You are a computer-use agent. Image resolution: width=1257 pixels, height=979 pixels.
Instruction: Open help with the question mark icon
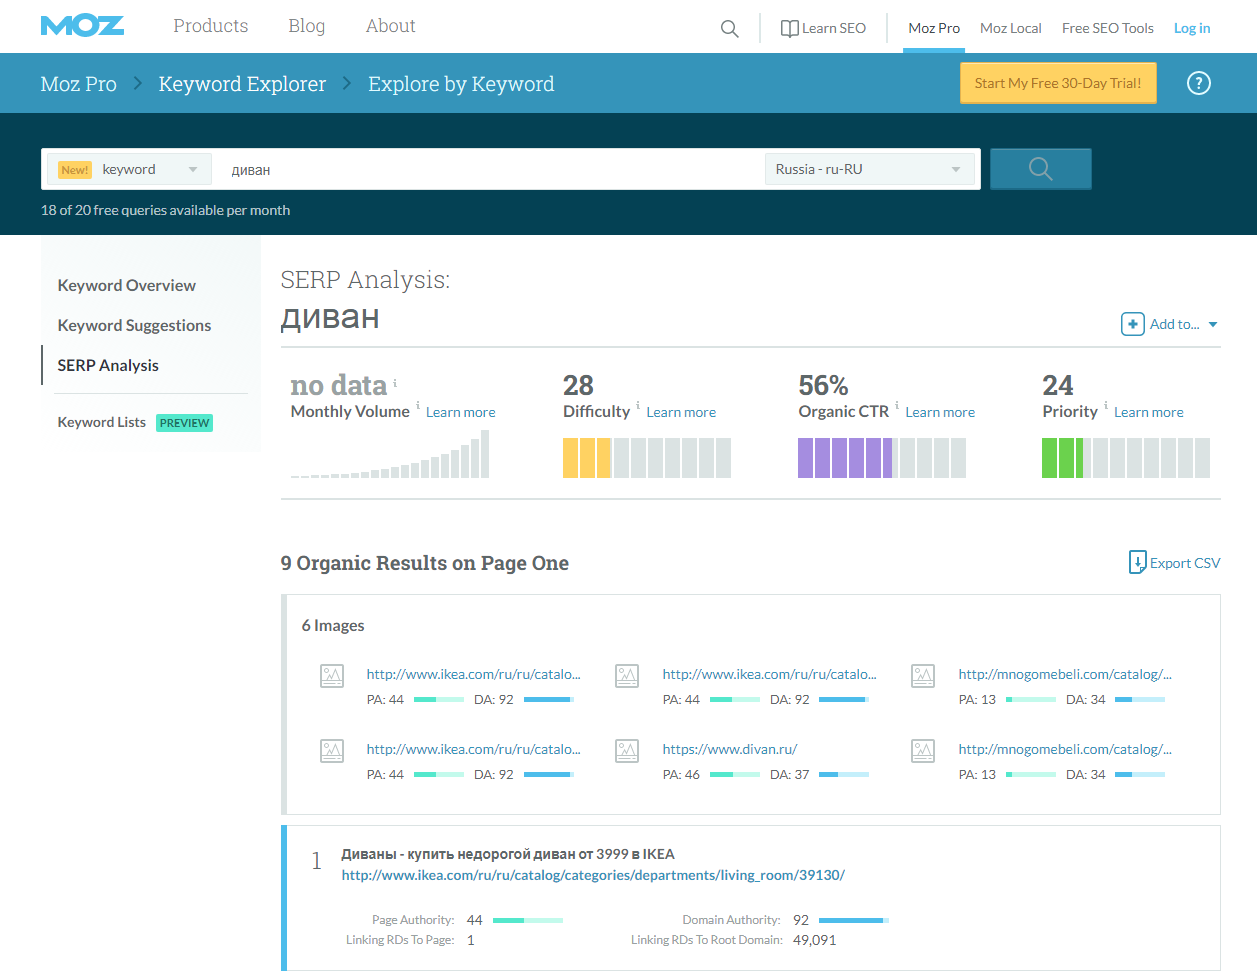pyautogui.click(x=1198, y=83)
